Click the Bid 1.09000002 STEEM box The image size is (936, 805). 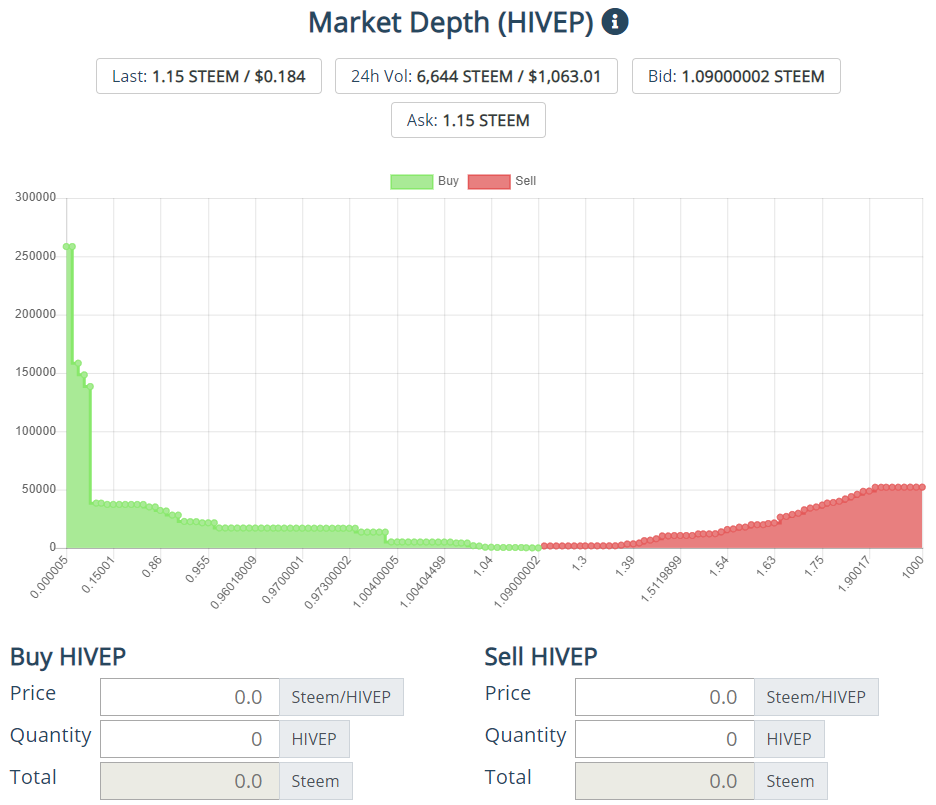(x=736, y=76)
